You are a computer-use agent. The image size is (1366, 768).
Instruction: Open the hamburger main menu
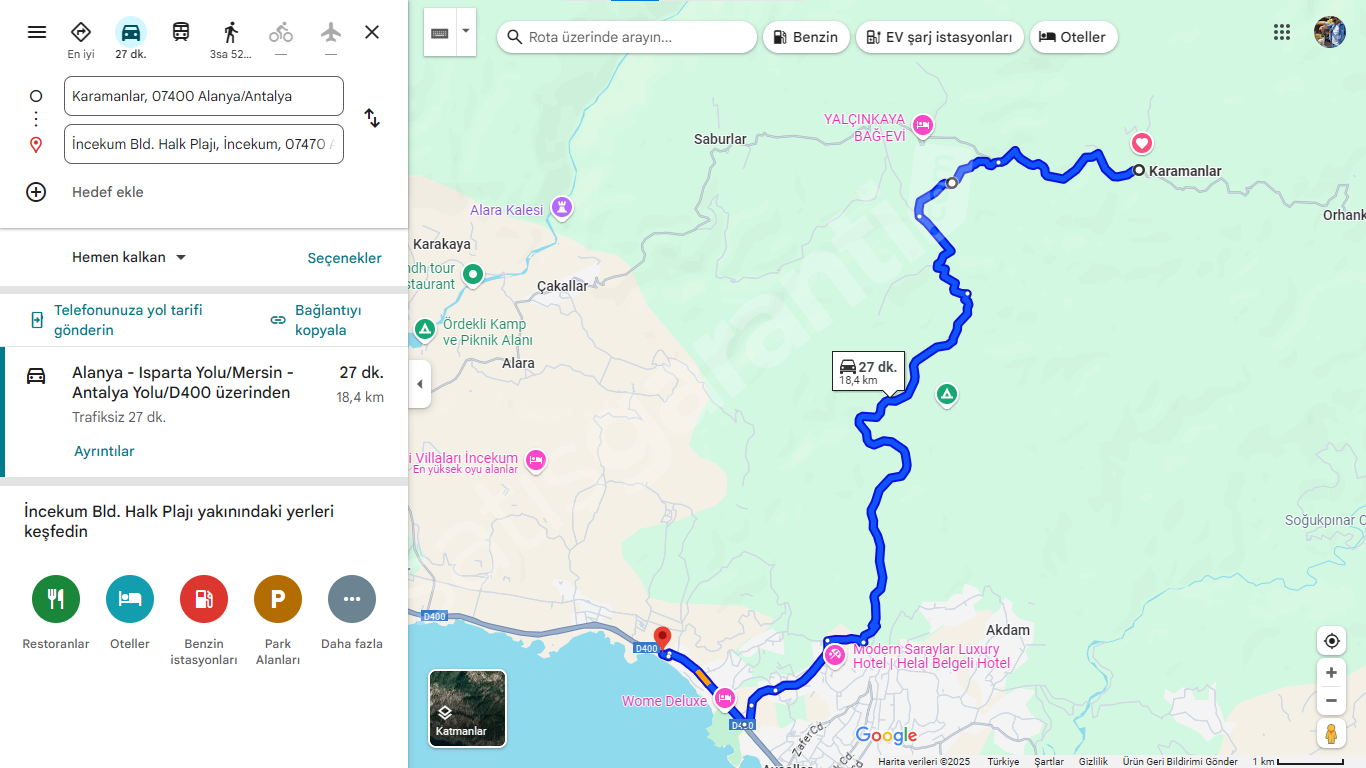tap(37, 32)
